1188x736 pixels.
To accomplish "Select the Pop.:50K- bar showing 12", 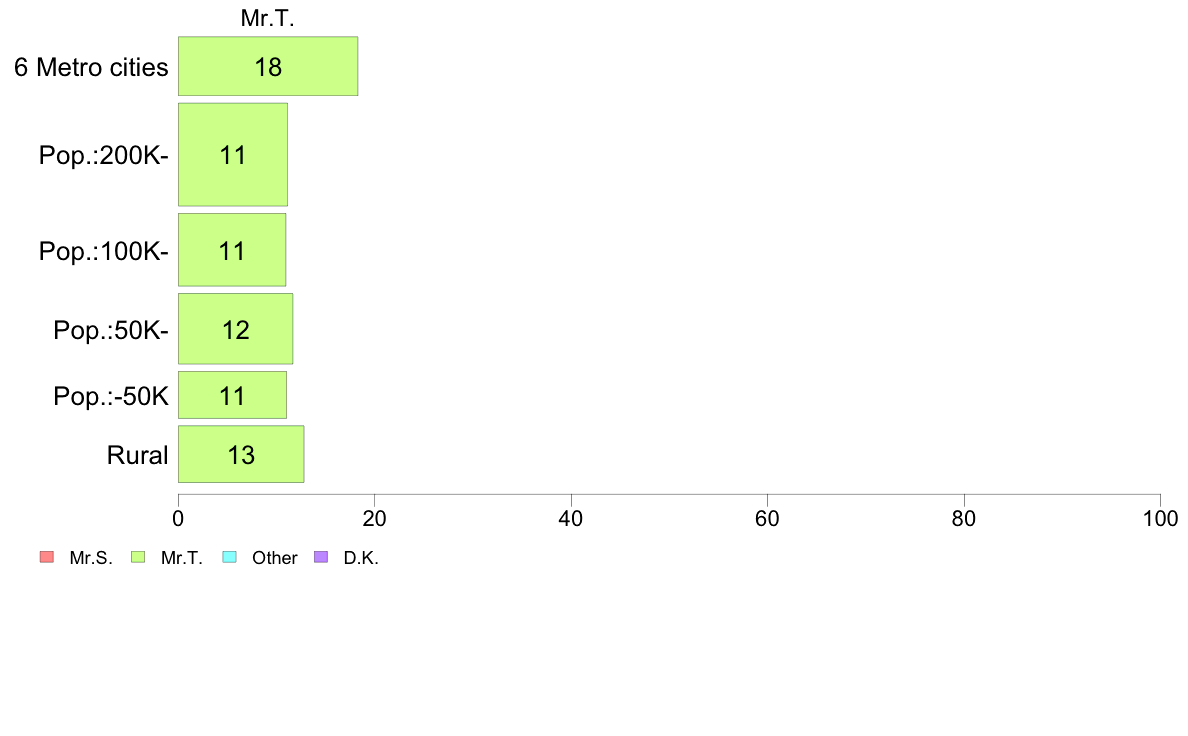I will click(236, 329).
